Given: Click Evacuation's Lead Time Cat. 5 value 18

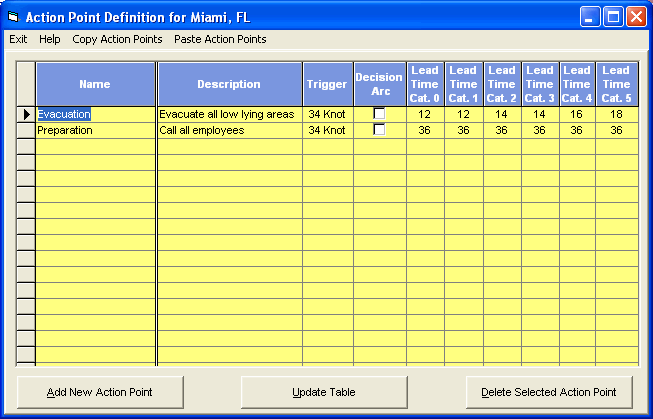Looking at the screenshot, I should [616, 115].
